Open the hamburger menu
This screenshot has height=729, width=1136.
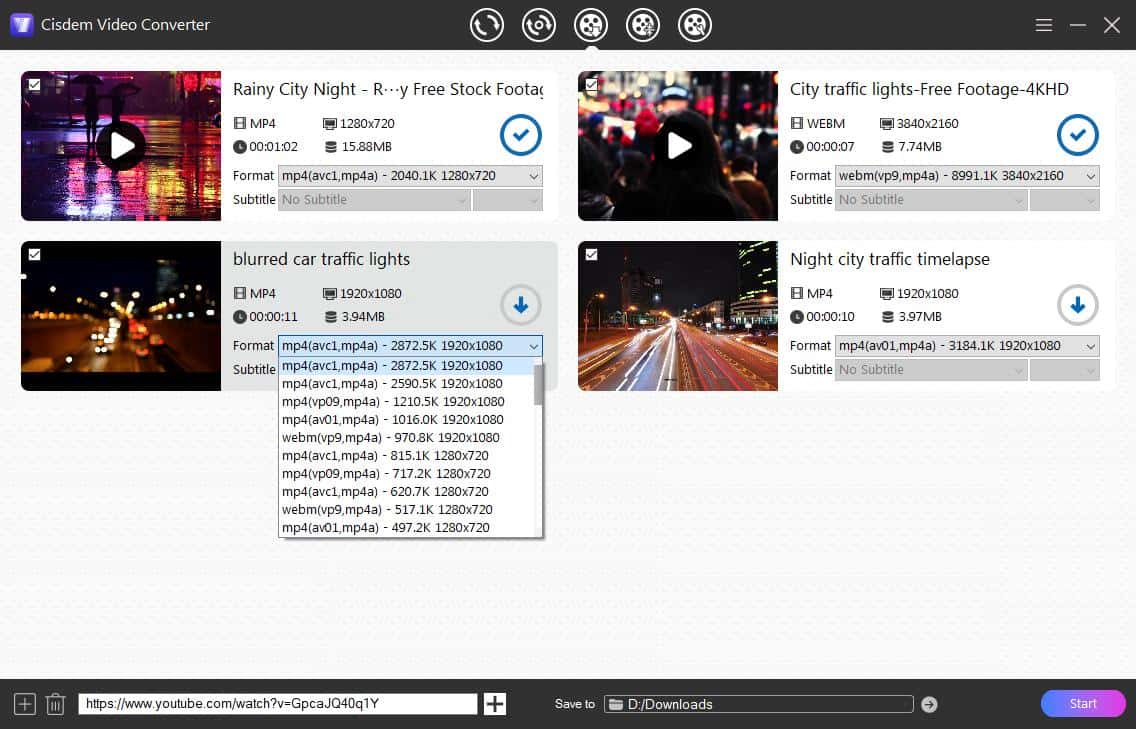coord(1043,25)
